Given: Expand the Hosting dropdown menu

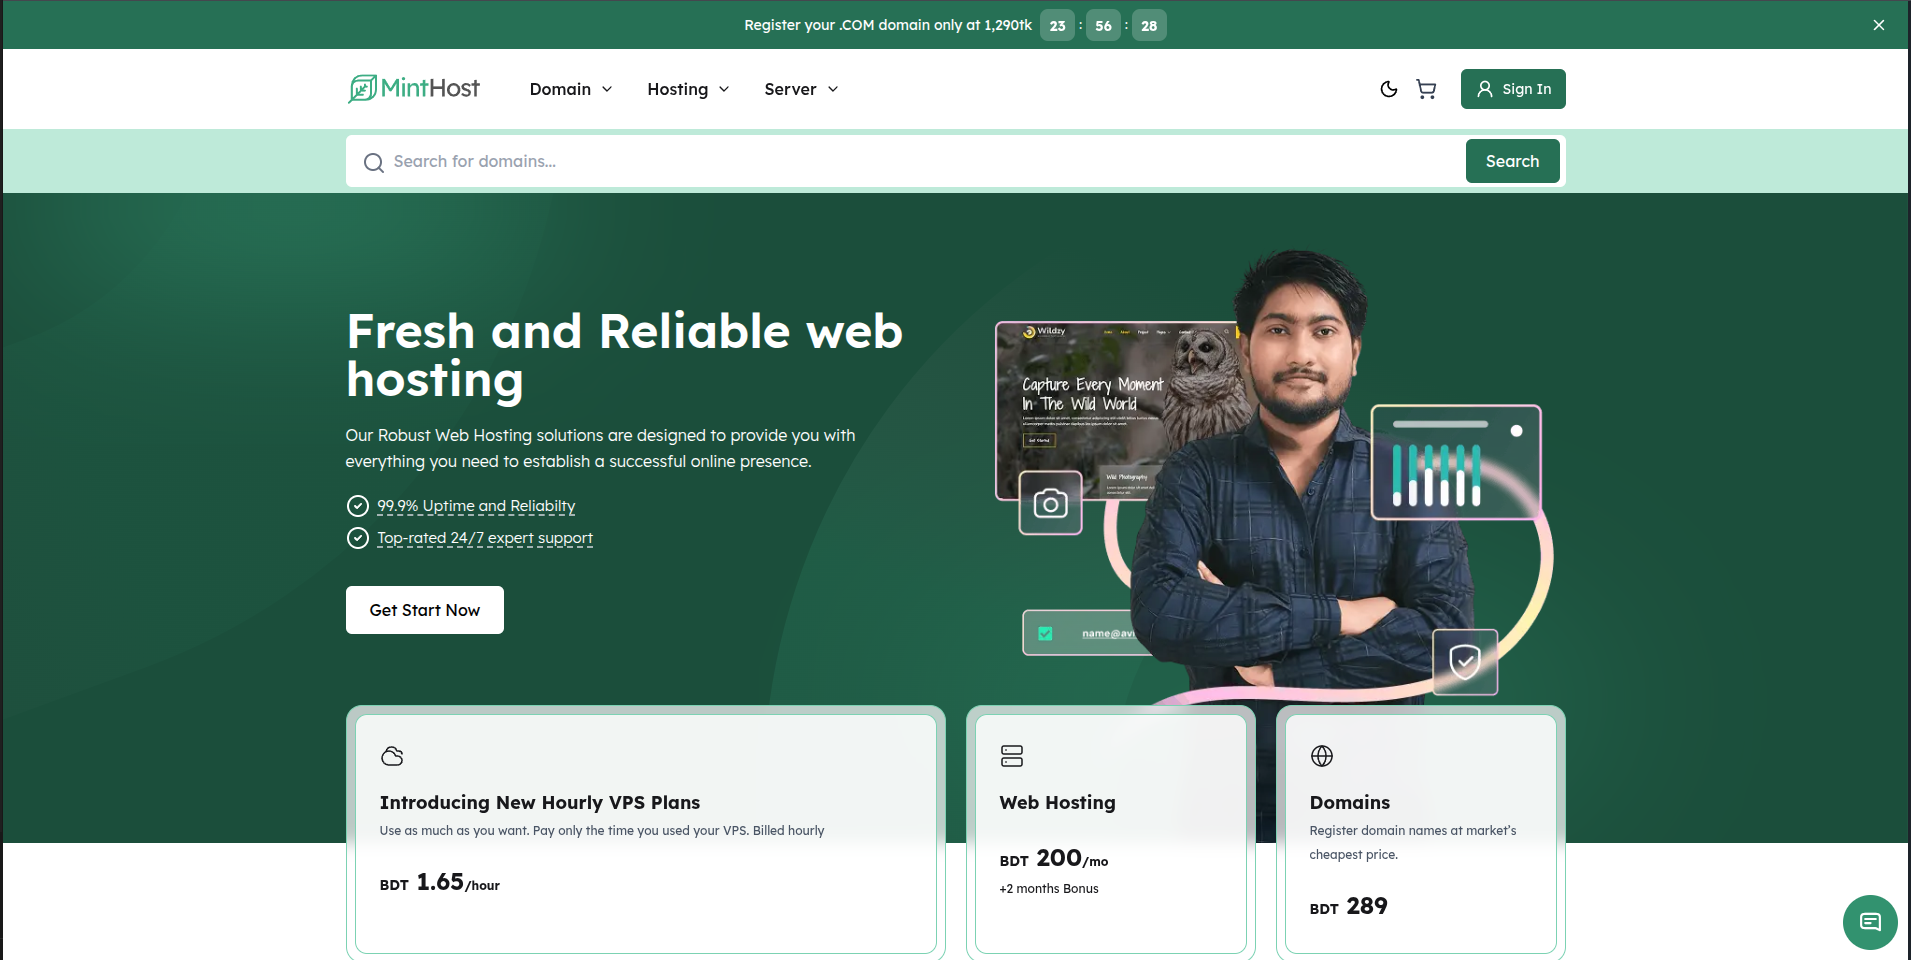Looking at the screenshot, I should (688, 89).
